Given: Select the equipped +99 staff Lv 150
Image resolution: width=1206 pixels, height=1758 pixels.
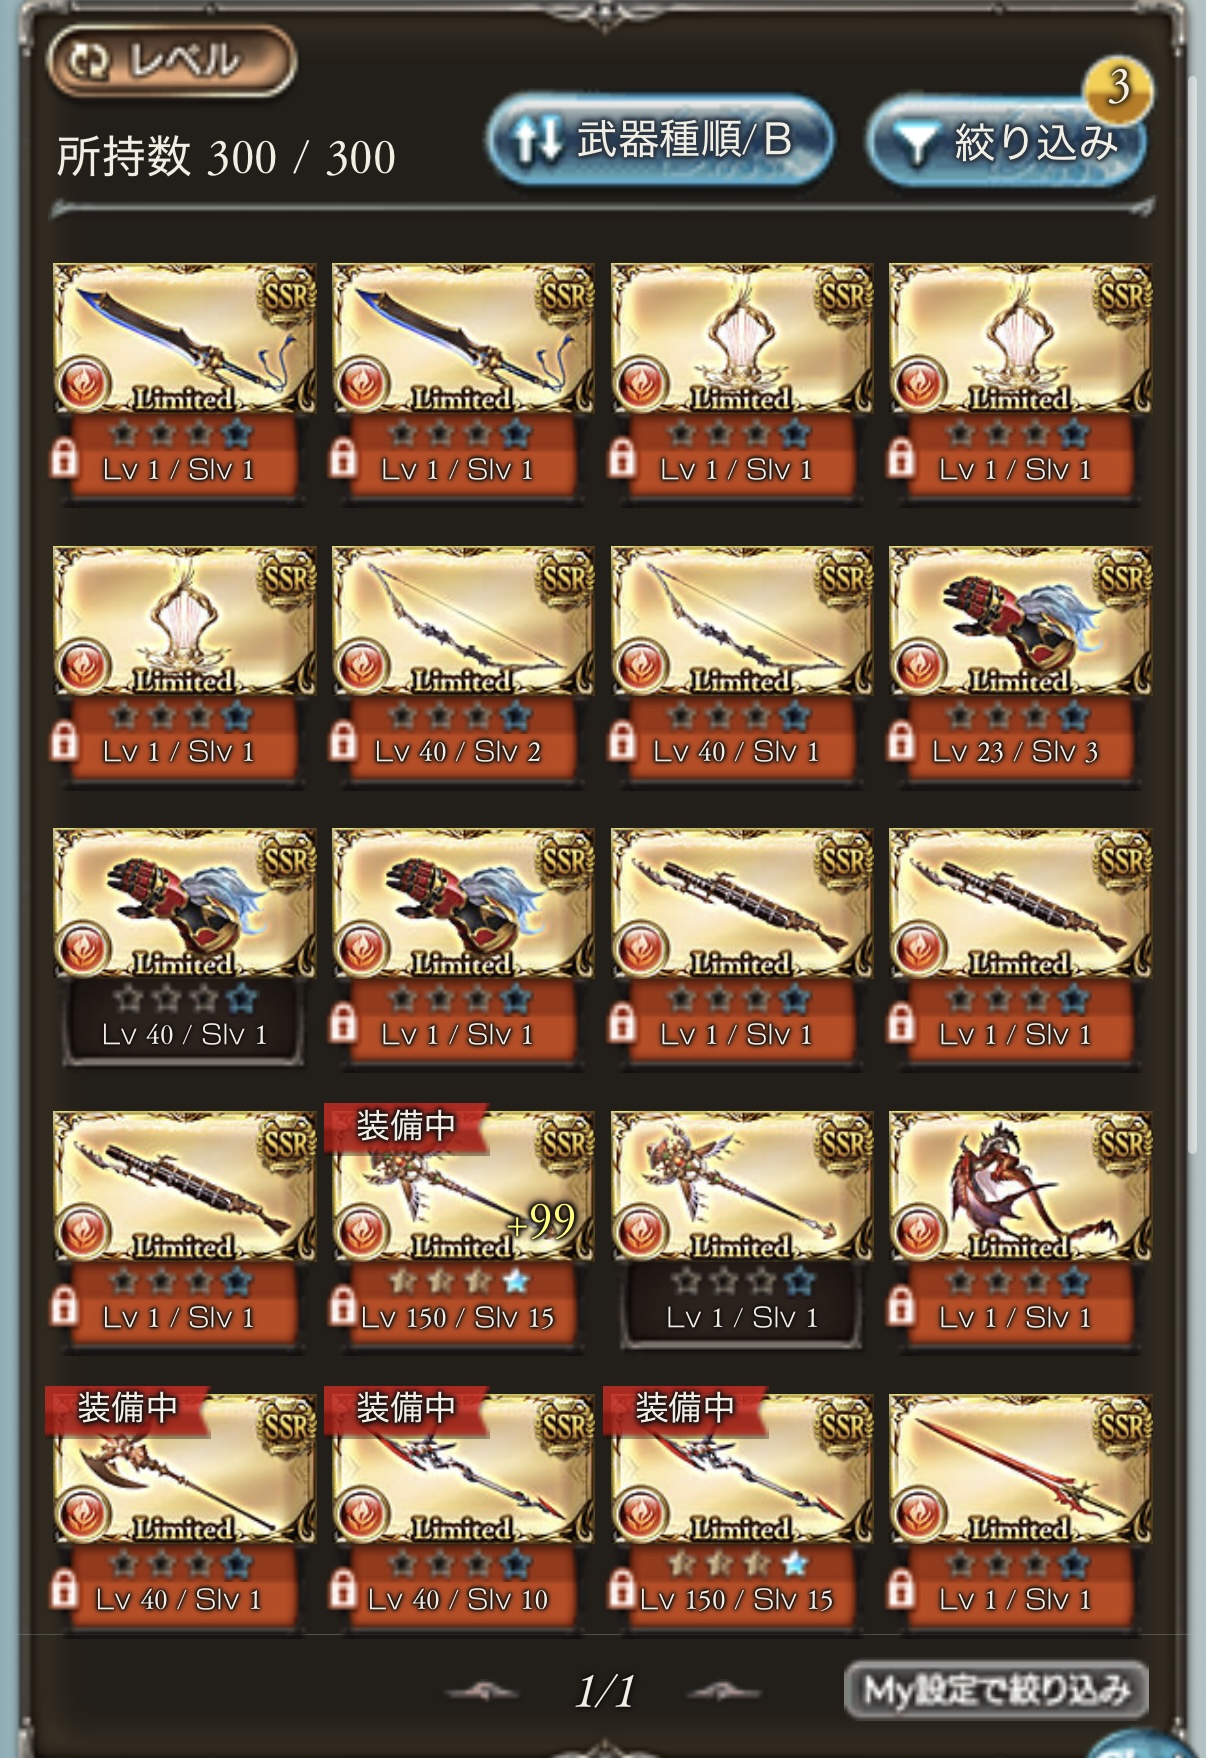Looking at the screenshot, I should [x=462, y=1227].
